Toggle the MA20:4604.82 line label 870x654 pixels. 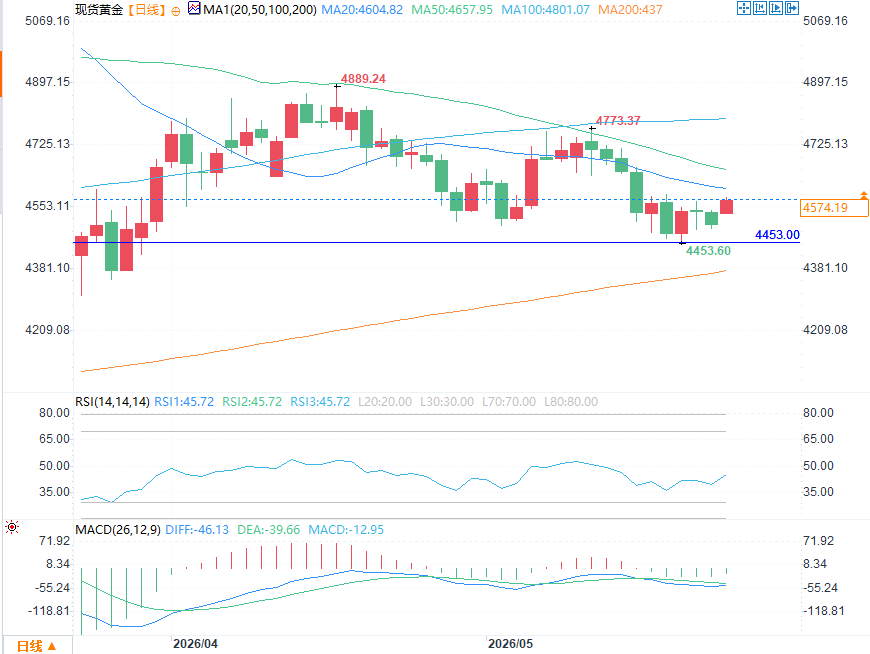pyautogui.click(x=362, y=10)
